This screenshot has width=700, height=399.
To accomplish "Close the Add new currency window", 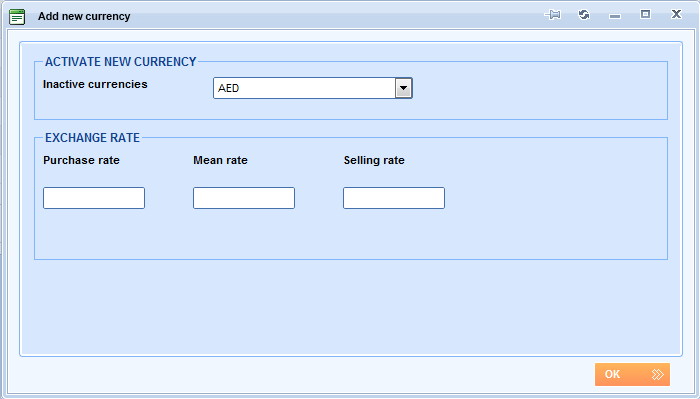I will pos(676,14).
